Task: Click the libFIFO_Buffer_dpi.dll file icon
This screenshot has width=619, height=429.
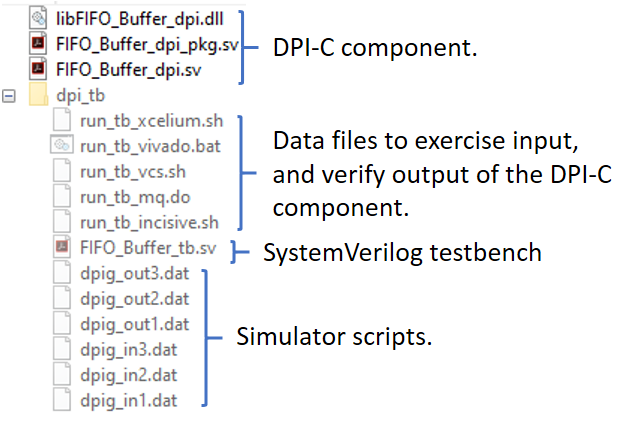Action: [38, 17]
